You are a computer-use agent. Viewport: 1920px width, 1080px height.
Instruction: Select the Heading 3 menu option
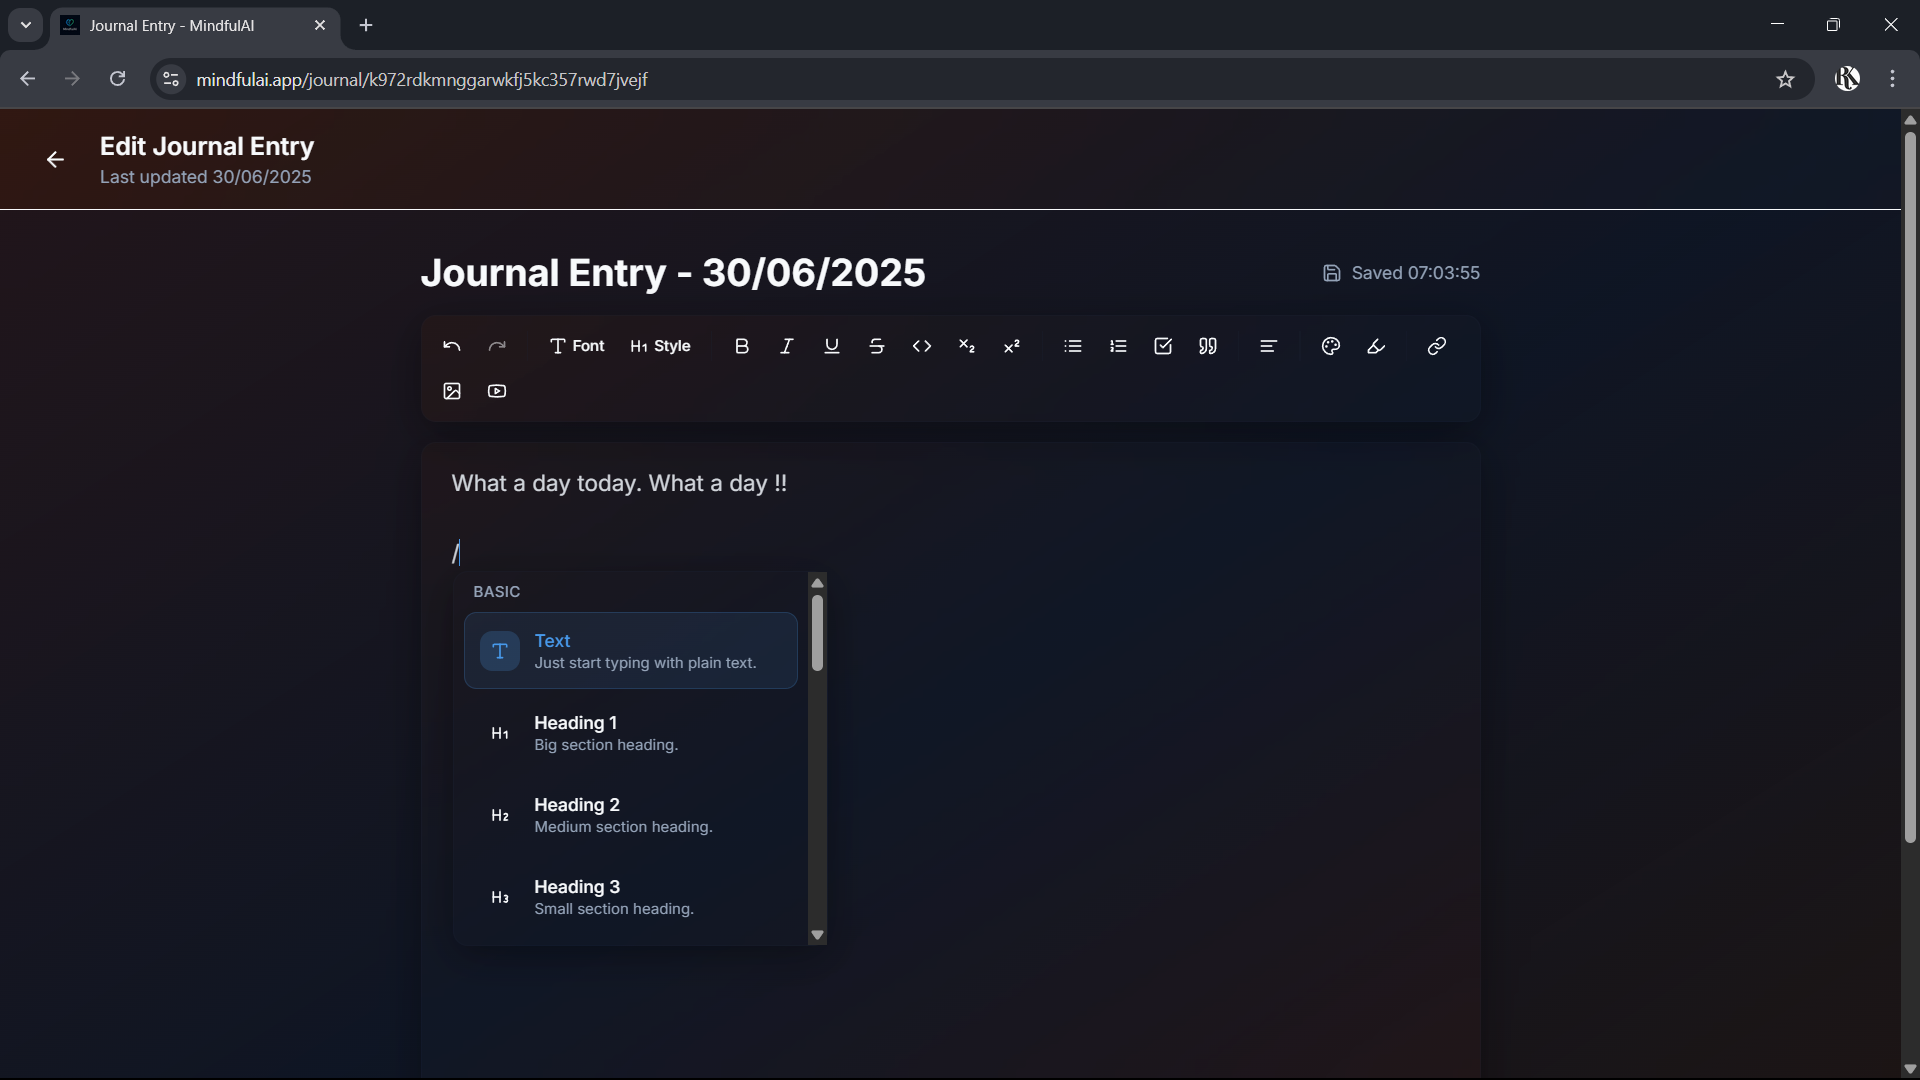pyautogui.click(x=630, y=897)
